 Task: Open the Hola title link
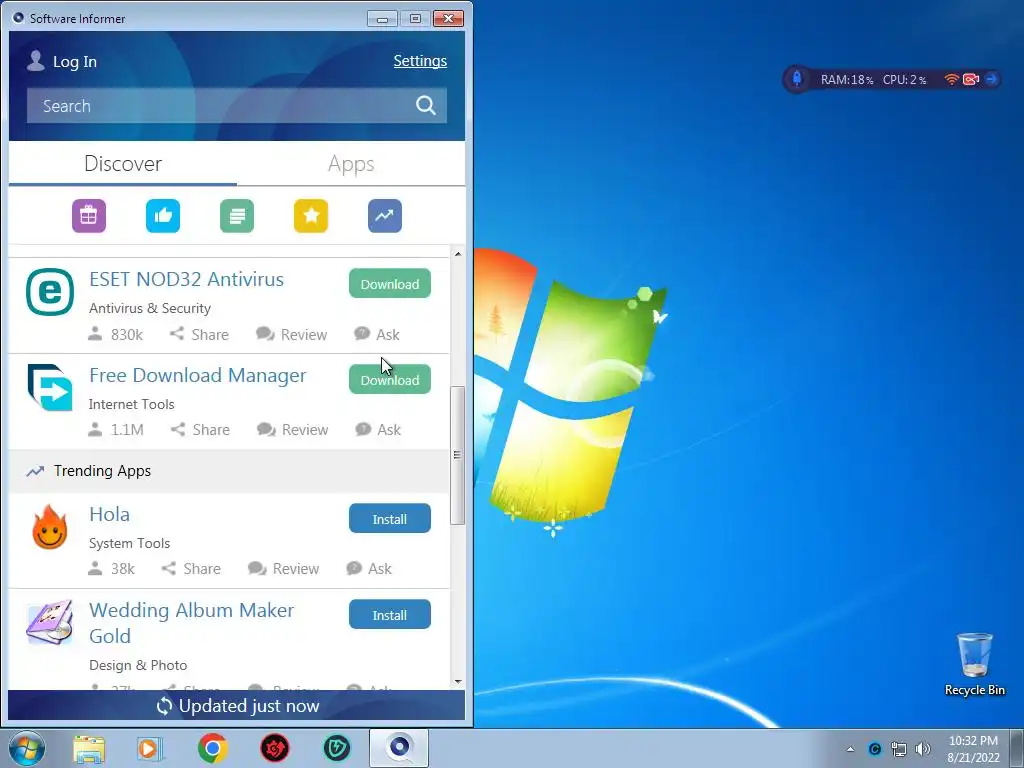[109, 515]
